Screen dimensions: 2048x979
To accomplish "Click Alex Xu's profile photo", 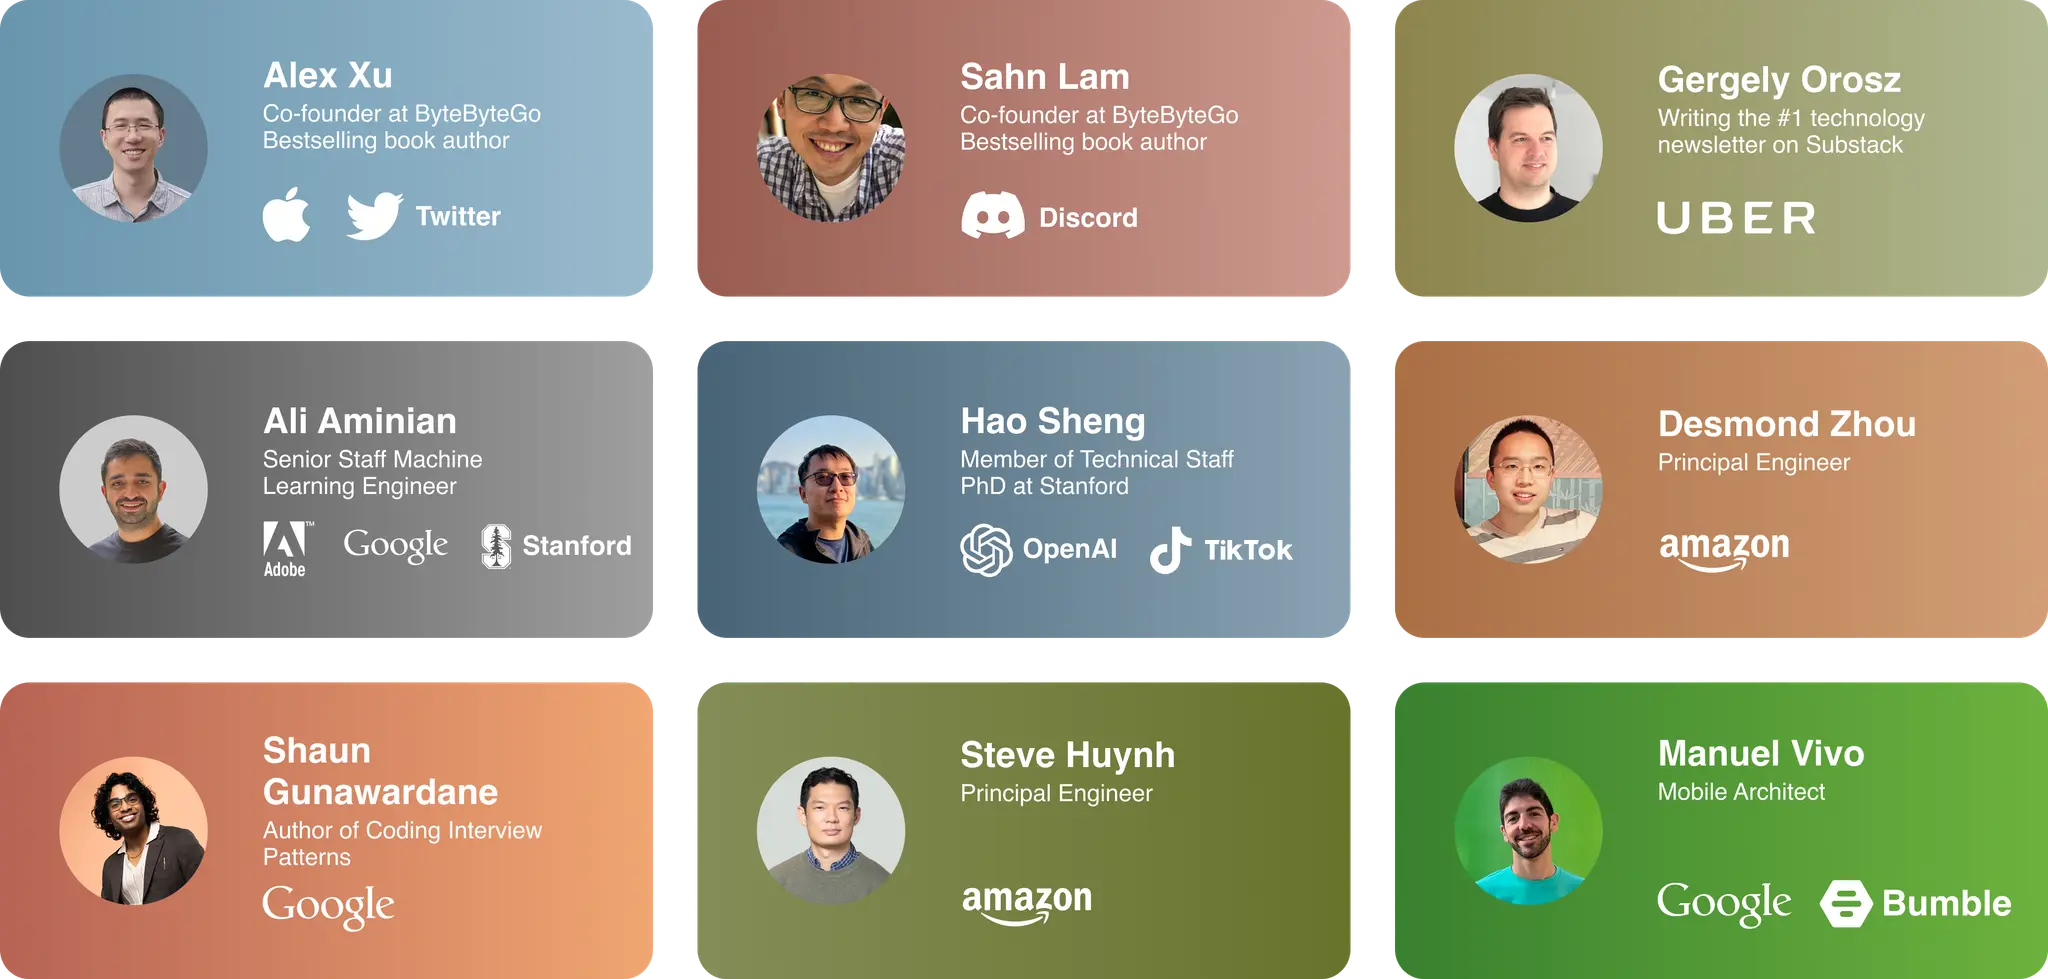I will click(133, 148).
